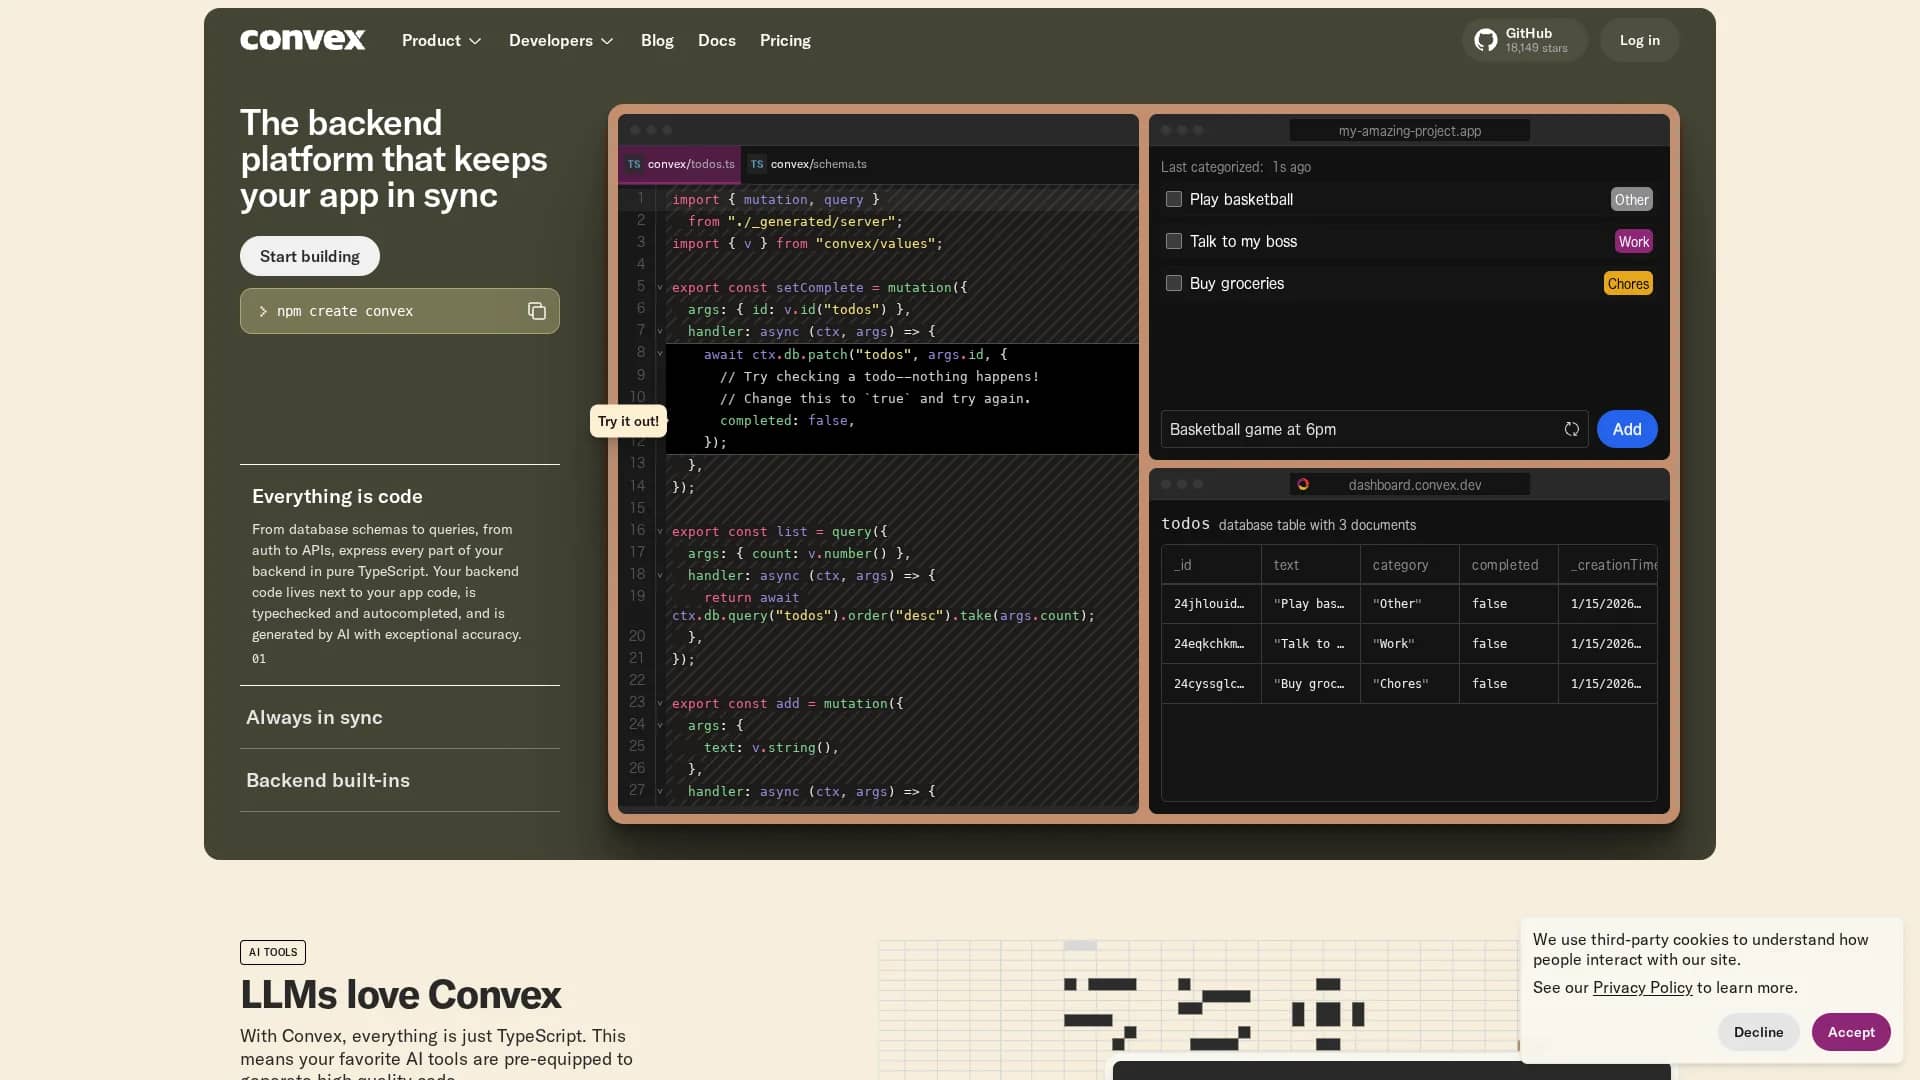Go to the Pricing page
The image size is (1920, 1080).
point(785,40)
